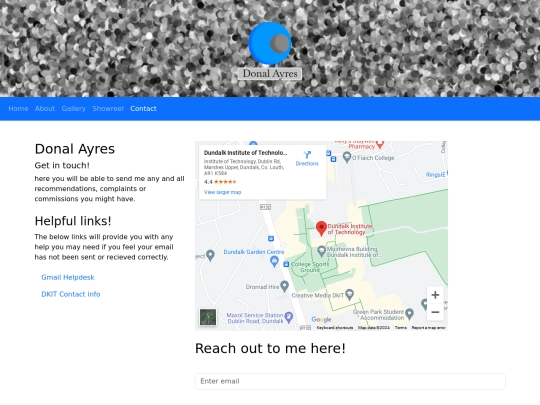Select the Creative Media DkIT map marker
540x405 pixels.
coord(349,294)
